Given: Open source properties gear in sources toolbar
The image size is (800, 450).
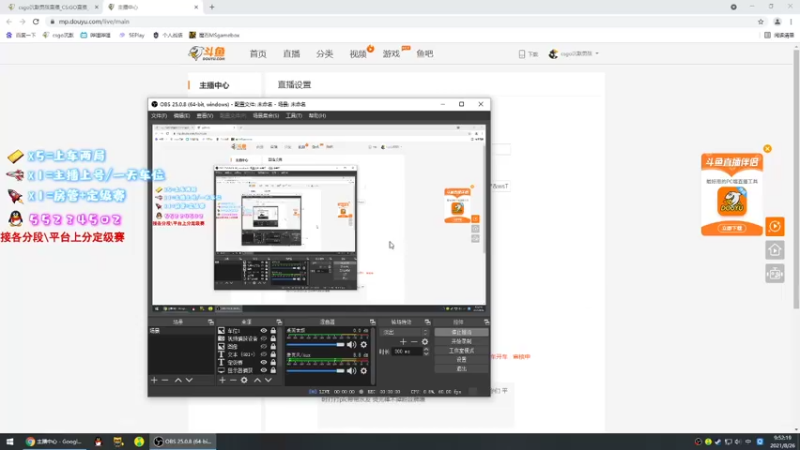Looking at the screenshot, I should point(244,380).
